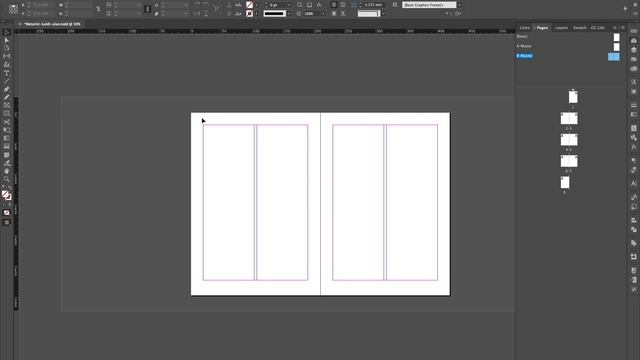Click the Apply None button in toolbox
The image size is (640, 360).
pos(7,213)
